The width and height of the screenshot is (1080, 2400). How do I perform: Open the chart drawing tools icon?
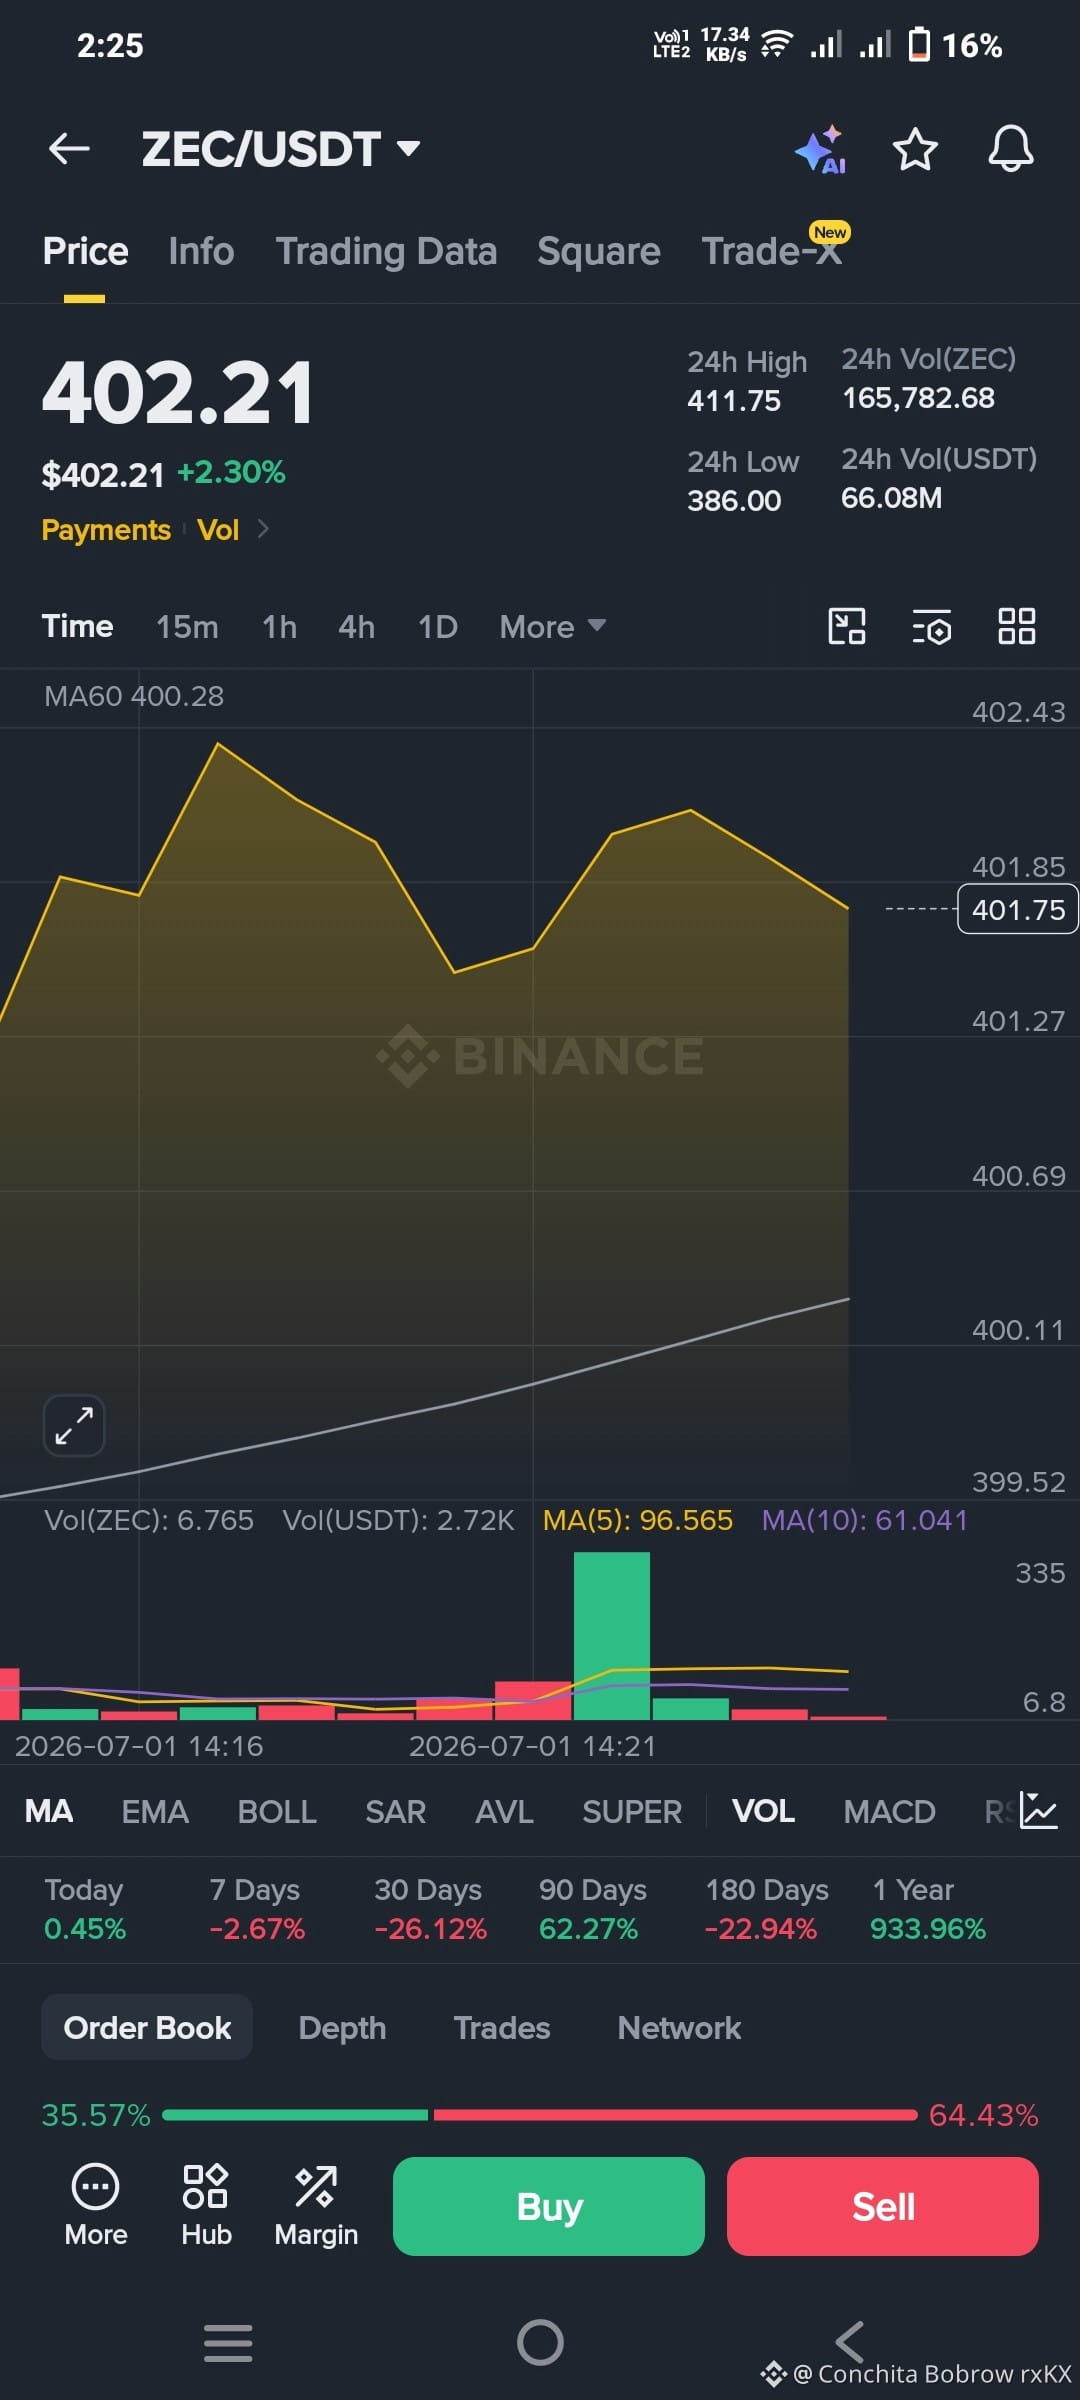coord(847,626)
